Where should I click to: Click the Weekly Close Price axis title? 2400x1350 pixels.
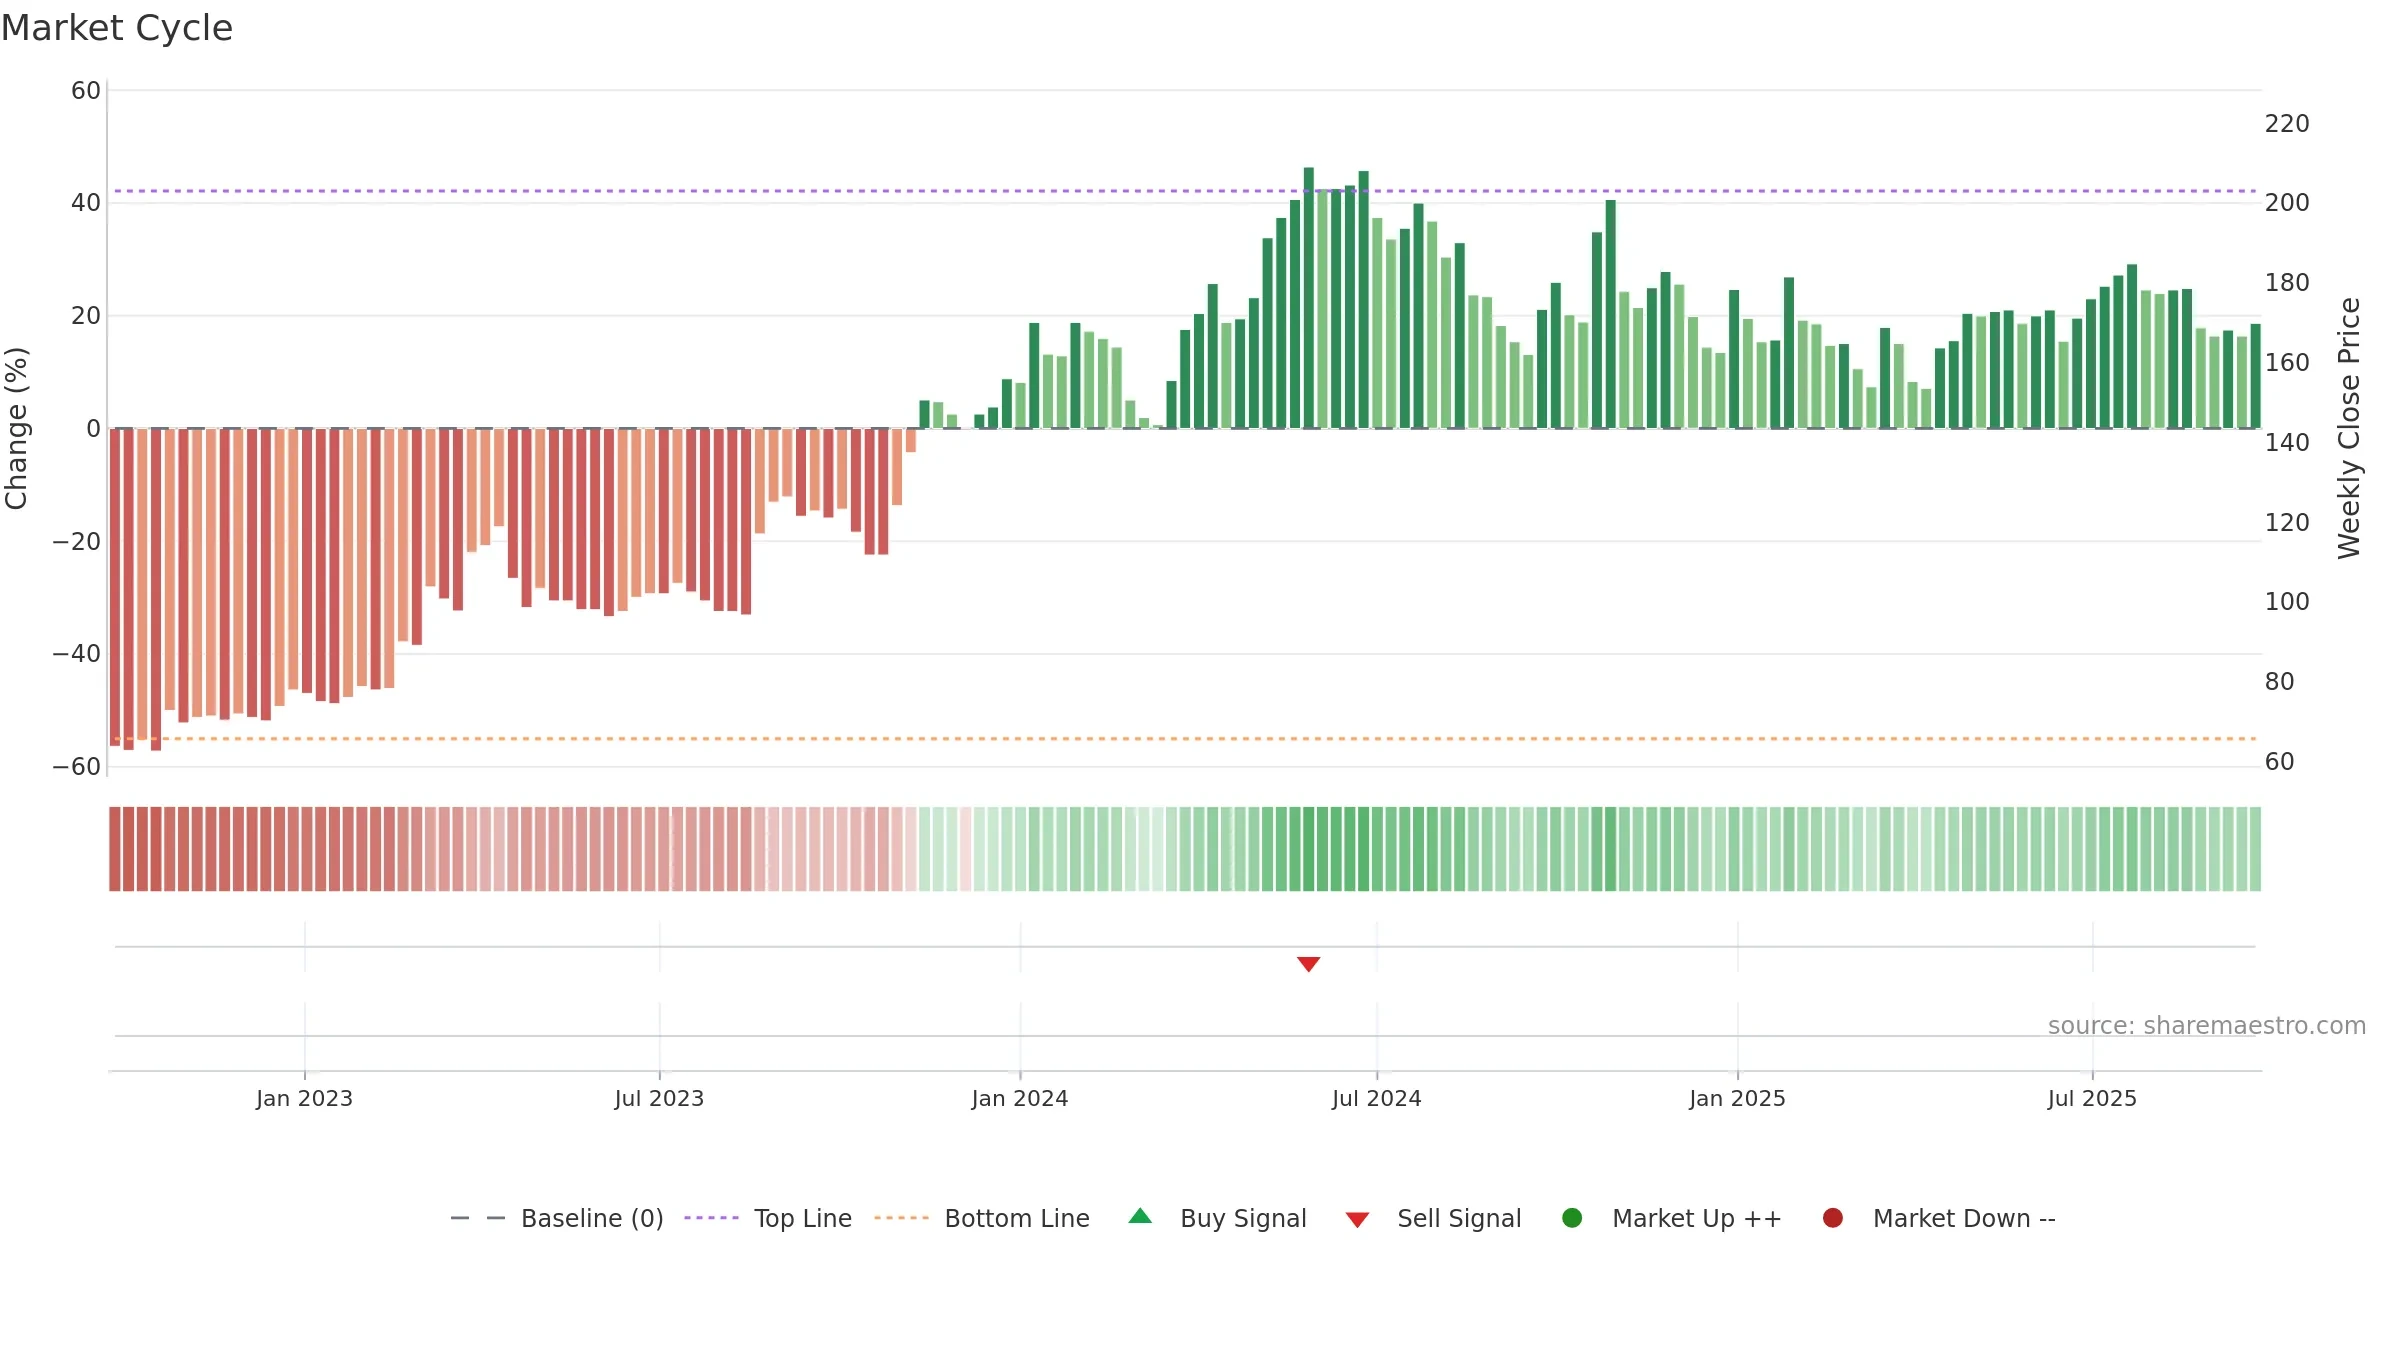pos(2349,428)
